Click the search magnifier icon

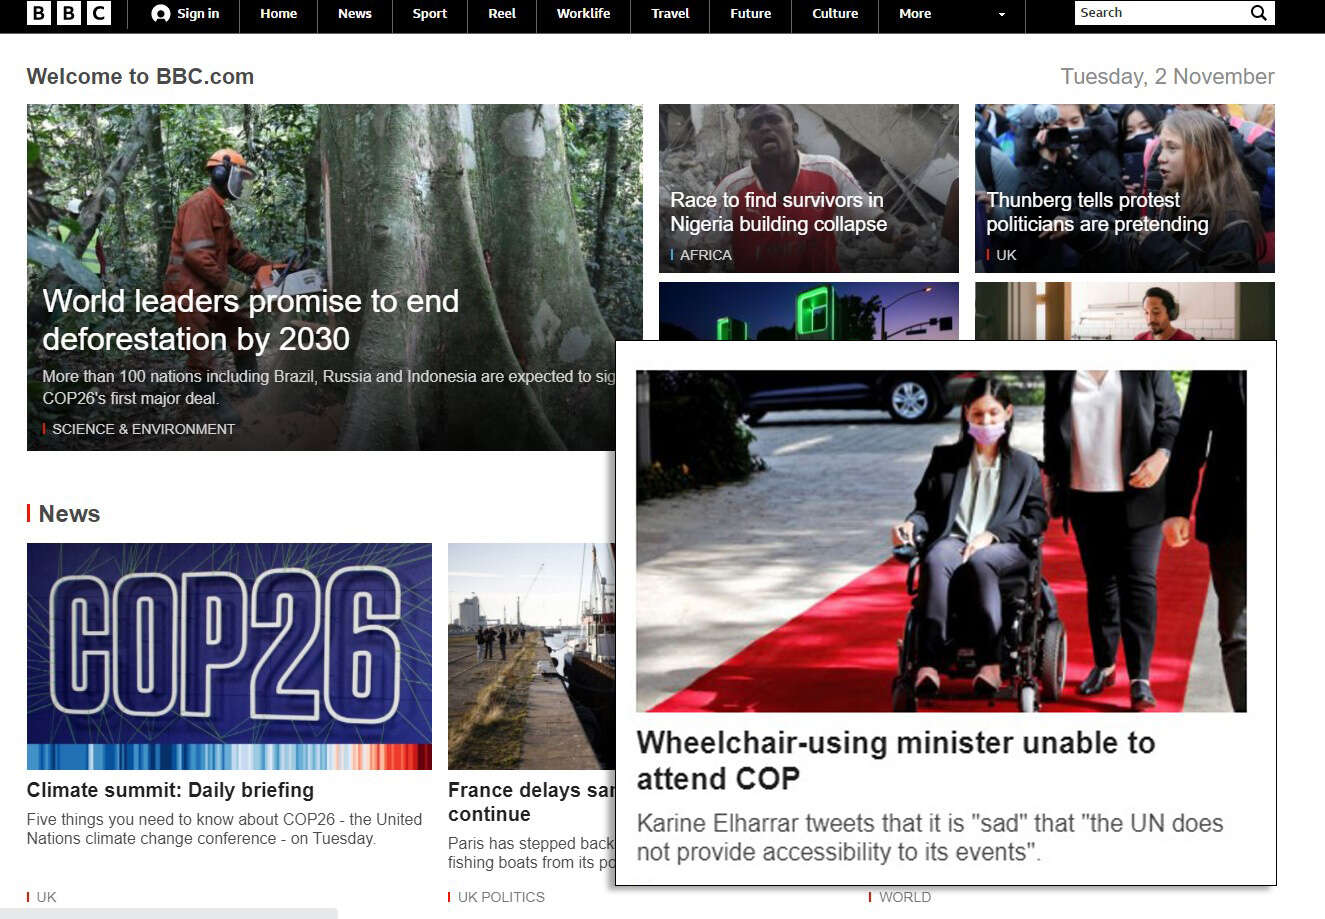click(x=1258, y=13)
